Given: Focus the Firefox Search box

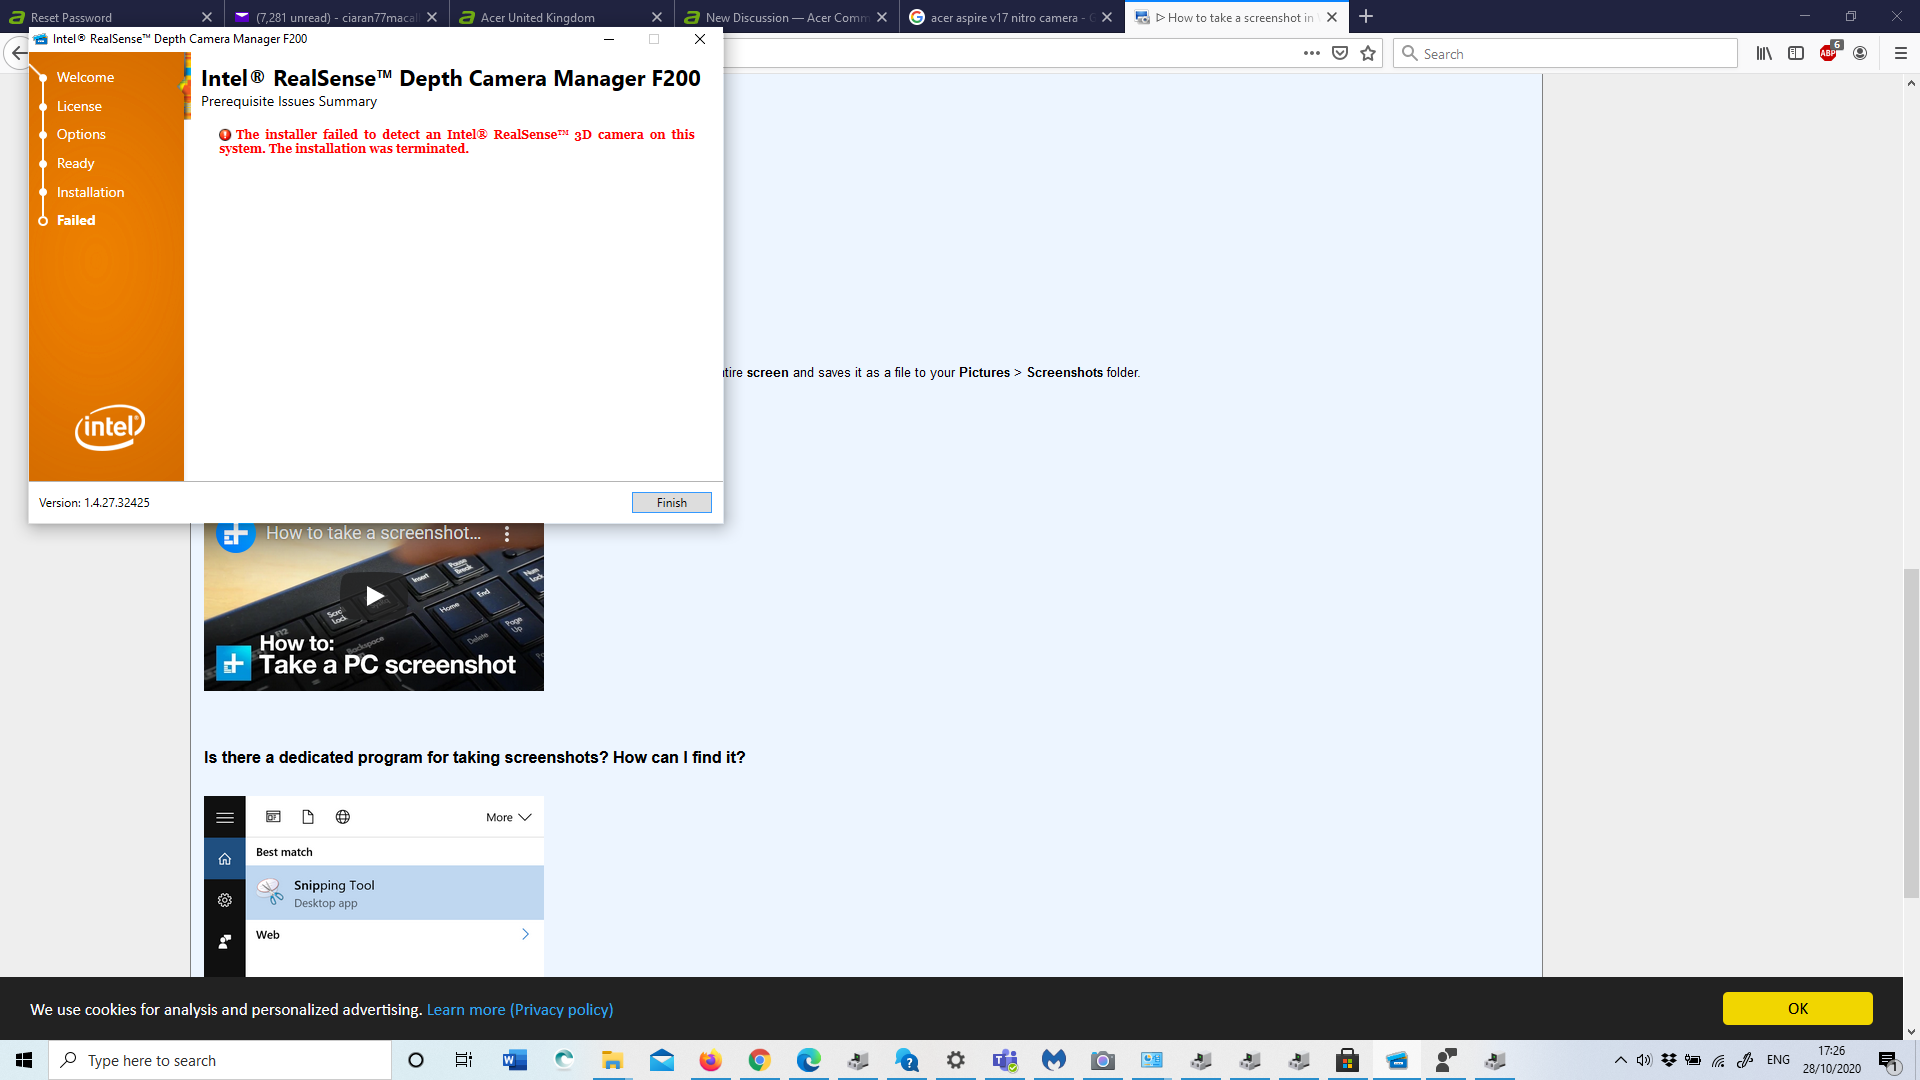Looking at the screenshot, I should tap(1565, 53).
